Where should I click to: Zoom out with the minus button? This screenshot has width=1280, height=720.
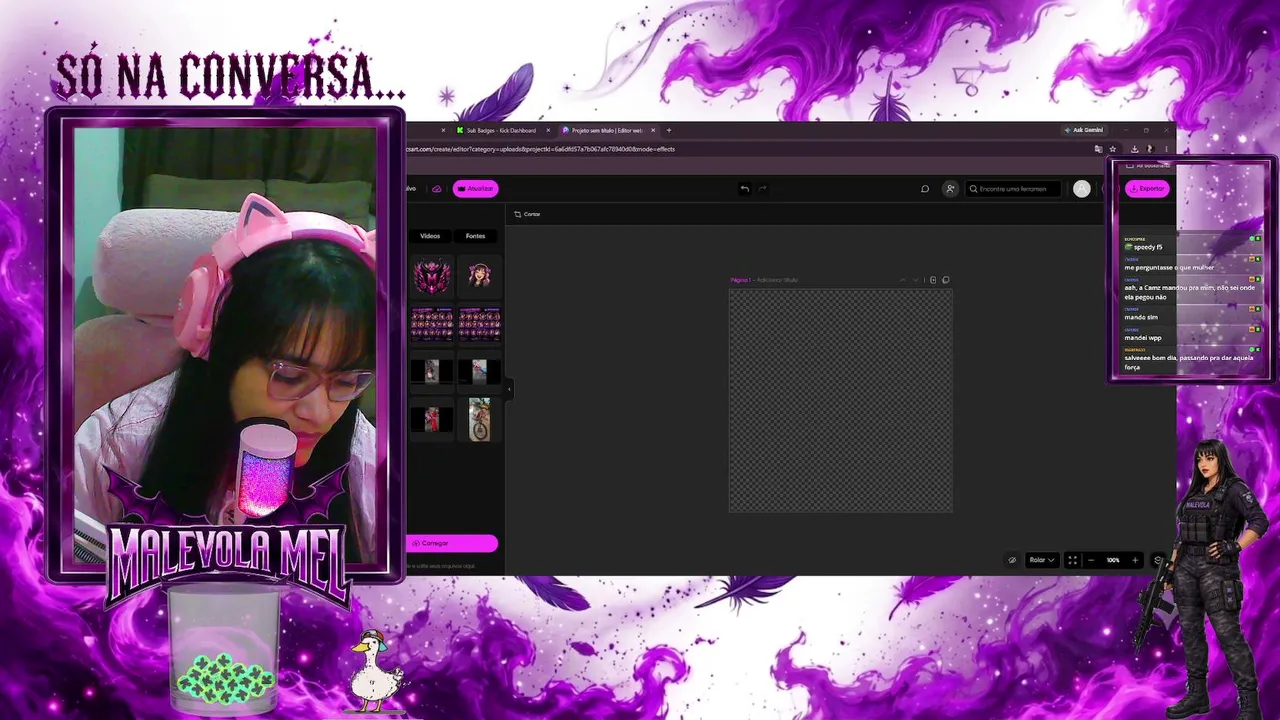[1091, 560]
